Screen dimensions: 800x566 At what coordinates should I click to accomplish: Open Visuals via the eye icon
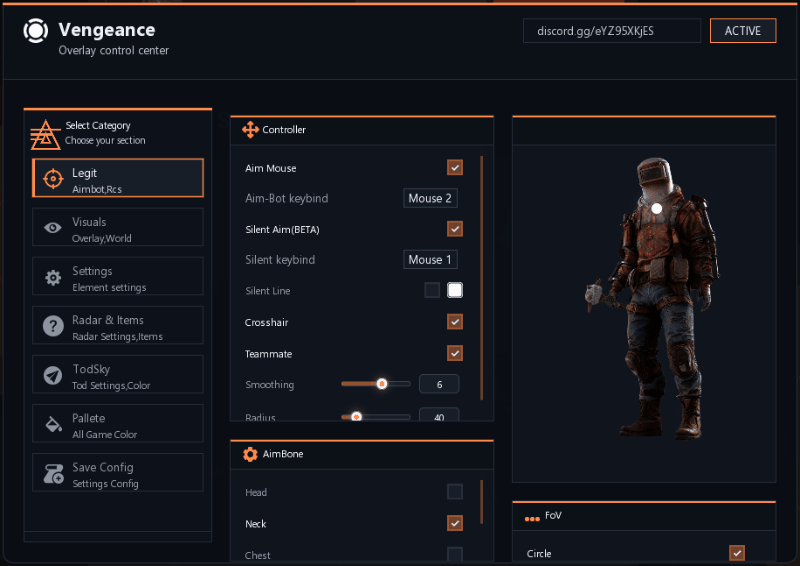click(x=53, y=228)
